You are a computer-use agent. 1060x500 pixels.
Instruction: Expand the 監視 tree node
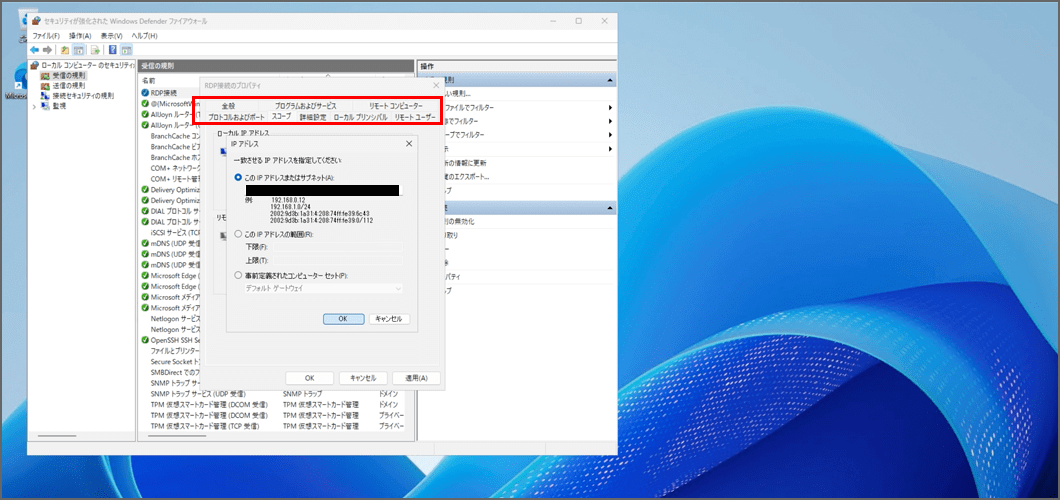click(x=35, y=106)
